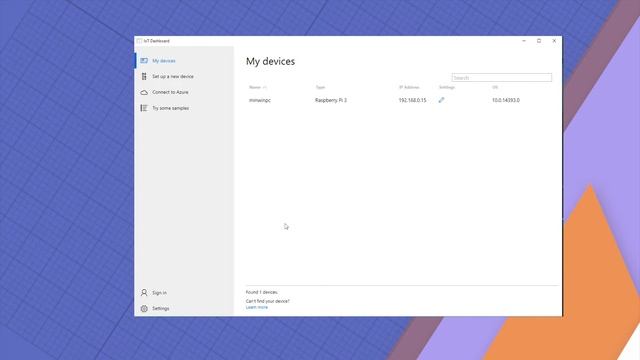
Task: Click the Can't find your device text
Action: (268, 301)
